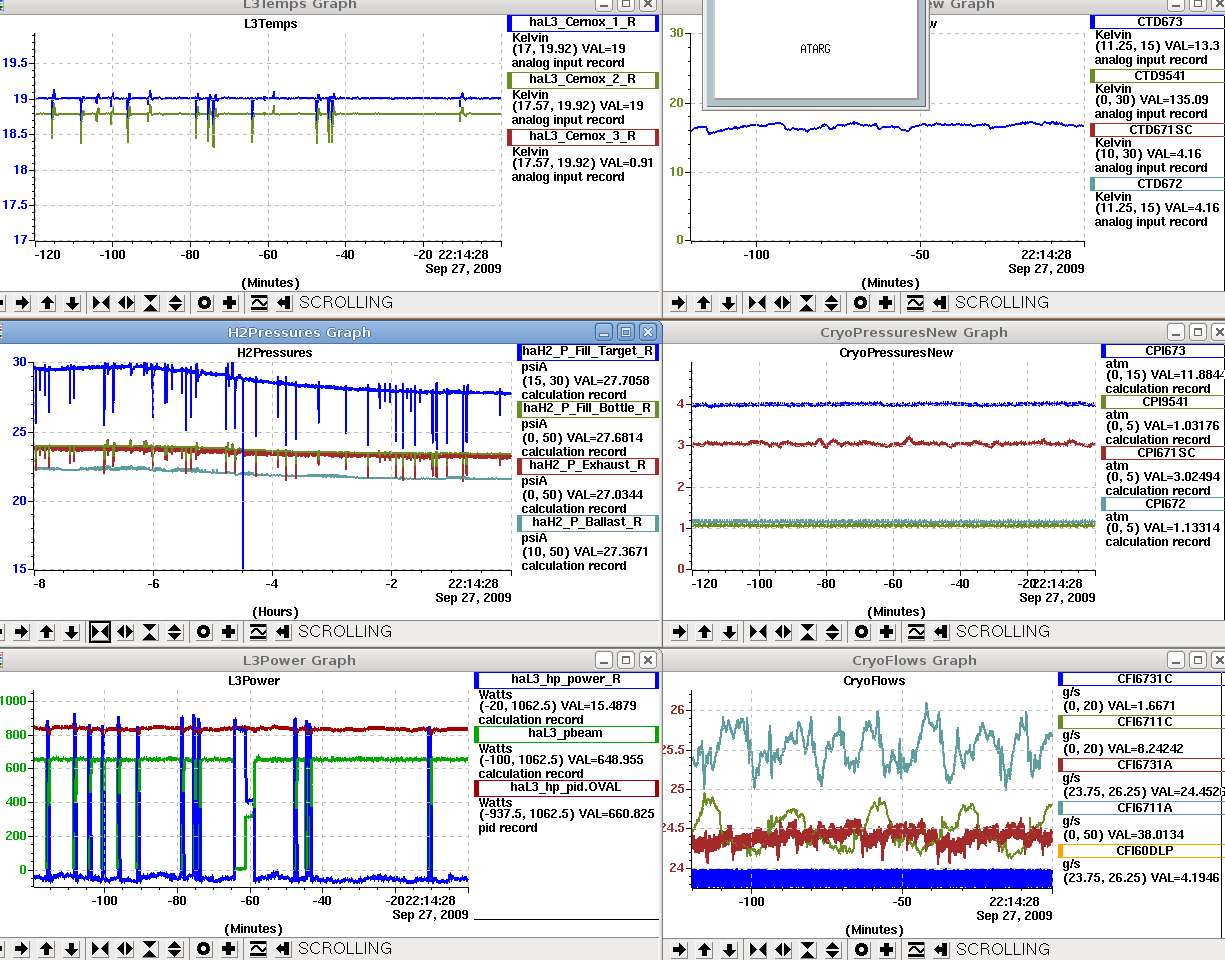The image size is (1225, 960).
Task: Select the haH2_P_Exhaust_R legend entry
Action: 589,466
